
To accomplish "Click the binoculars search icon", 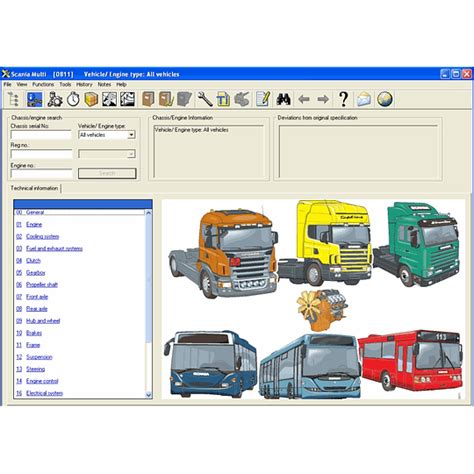I will pyautogui.click(x=283, y=99).
